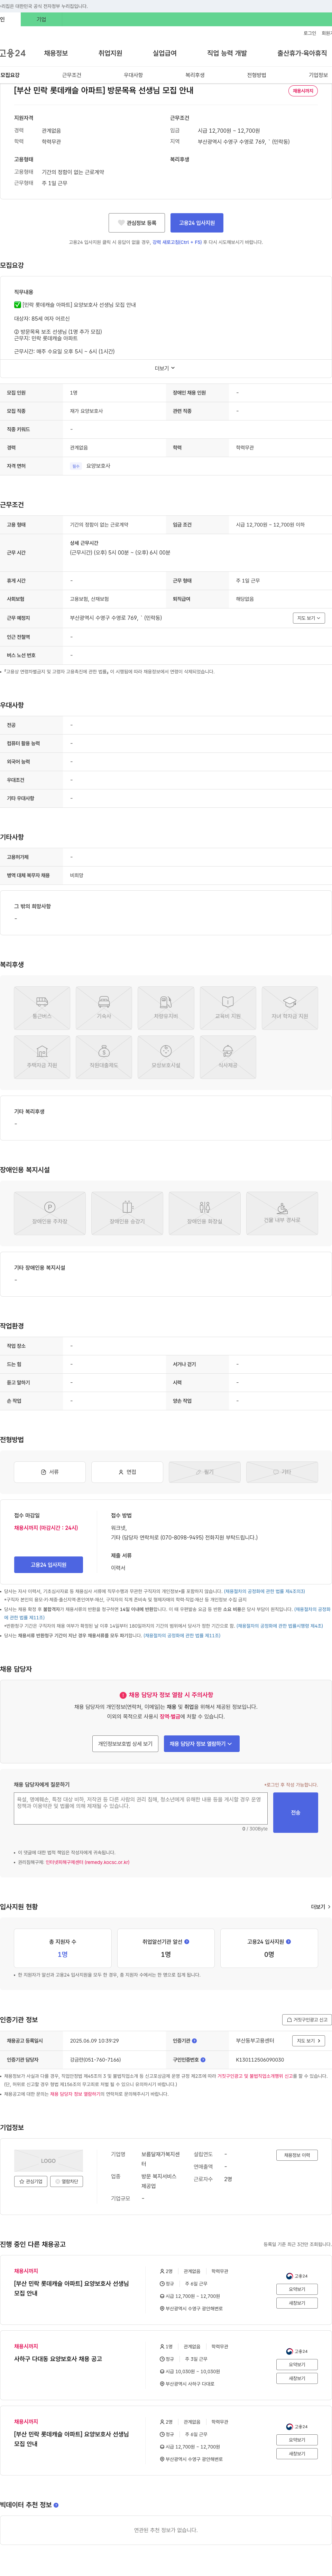Click 고용24 입사지원 button under 접수 마감일
The width and height of the screenshot is (332, 2576).
pos(48,1565)
